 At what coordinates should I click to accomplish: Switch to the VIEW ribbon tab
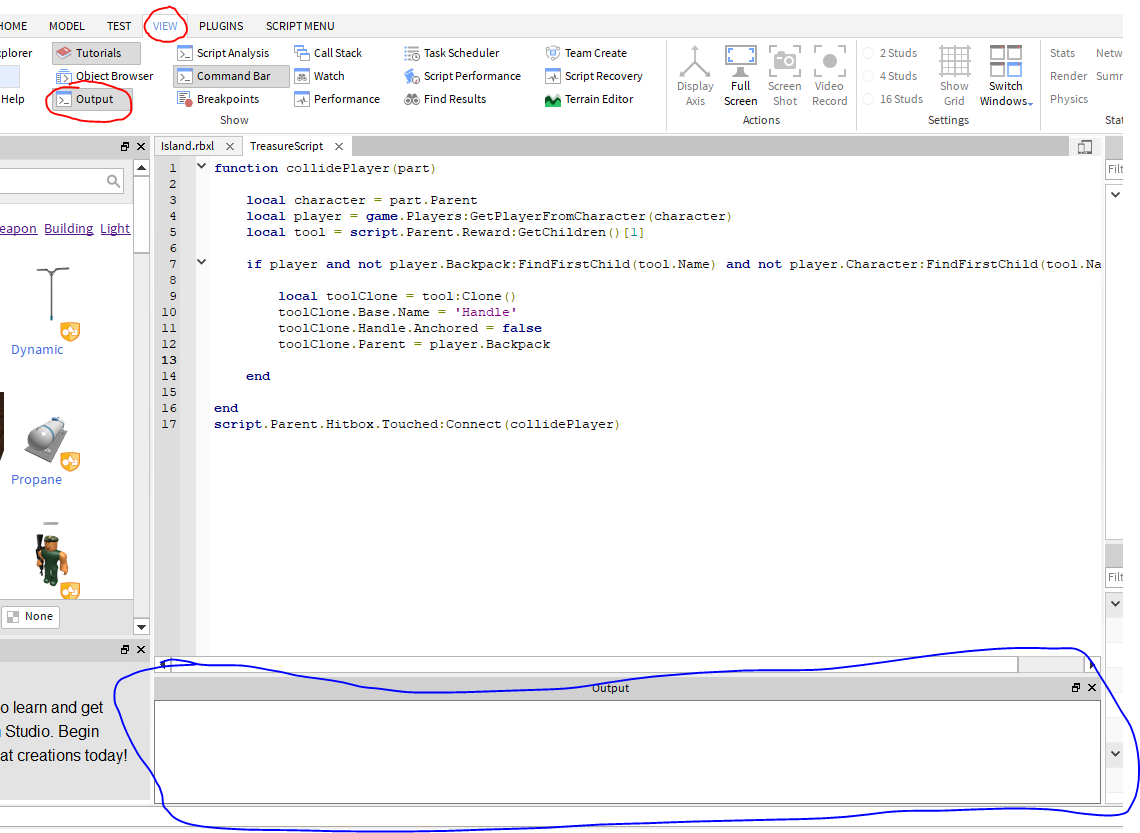pyautogui.click(x=165, y=26)
